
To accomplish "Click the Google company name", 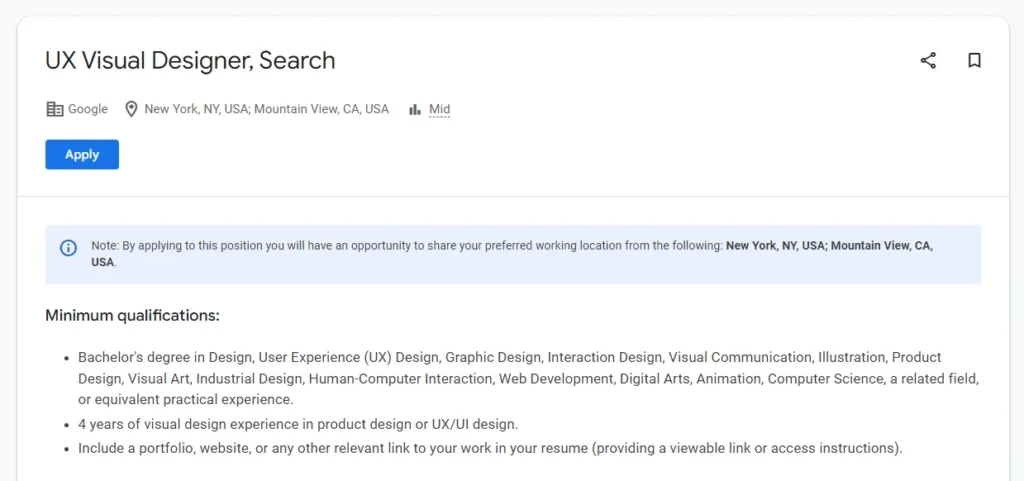I will [x=88, y=109].
